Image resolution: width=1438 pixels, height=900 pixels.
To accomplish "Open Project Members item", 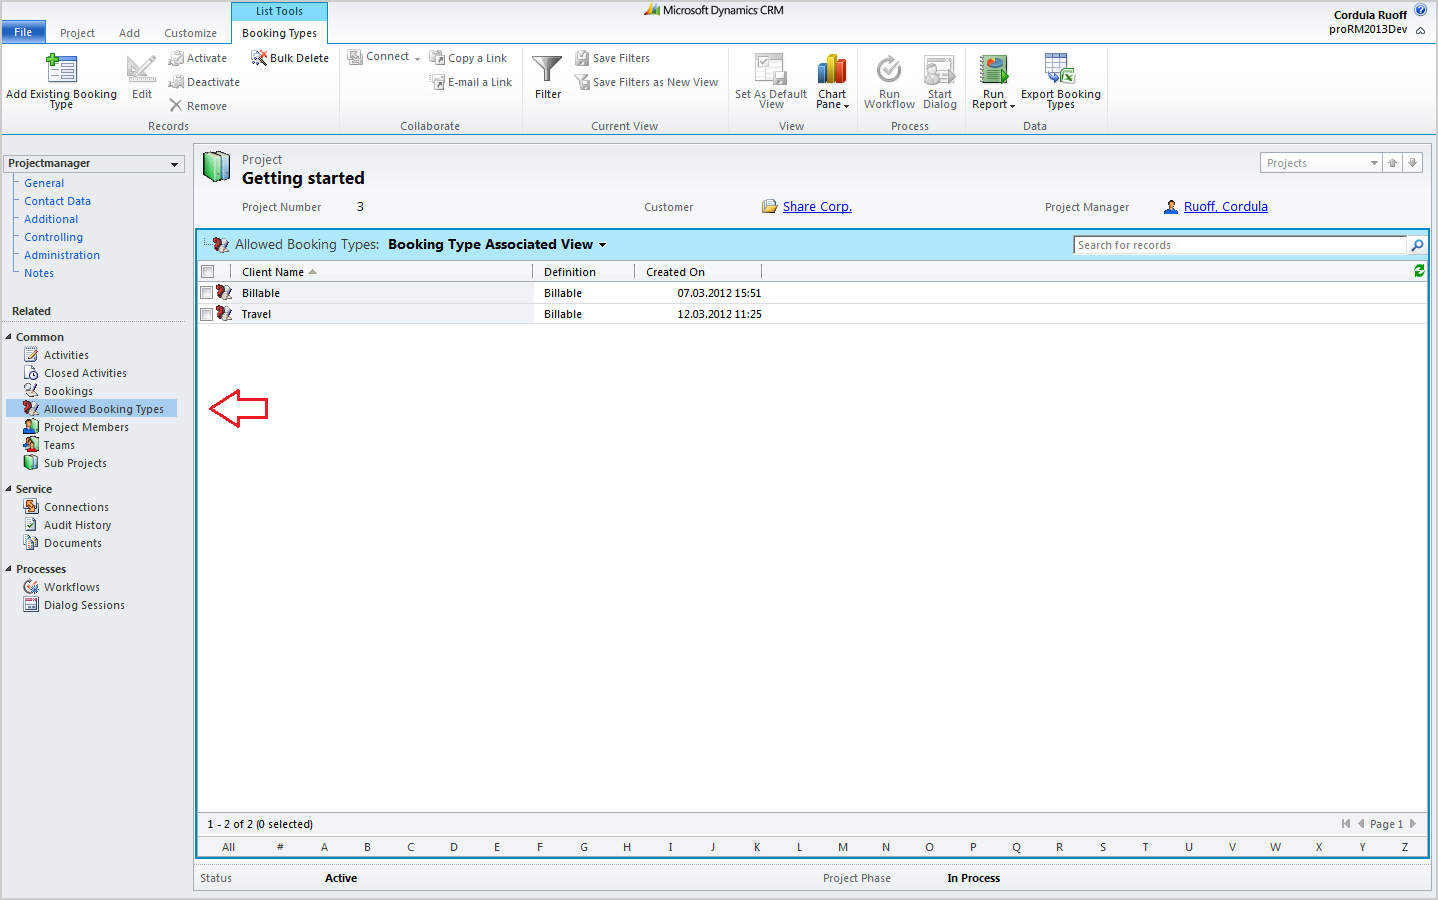I will [x=86, y=427].
